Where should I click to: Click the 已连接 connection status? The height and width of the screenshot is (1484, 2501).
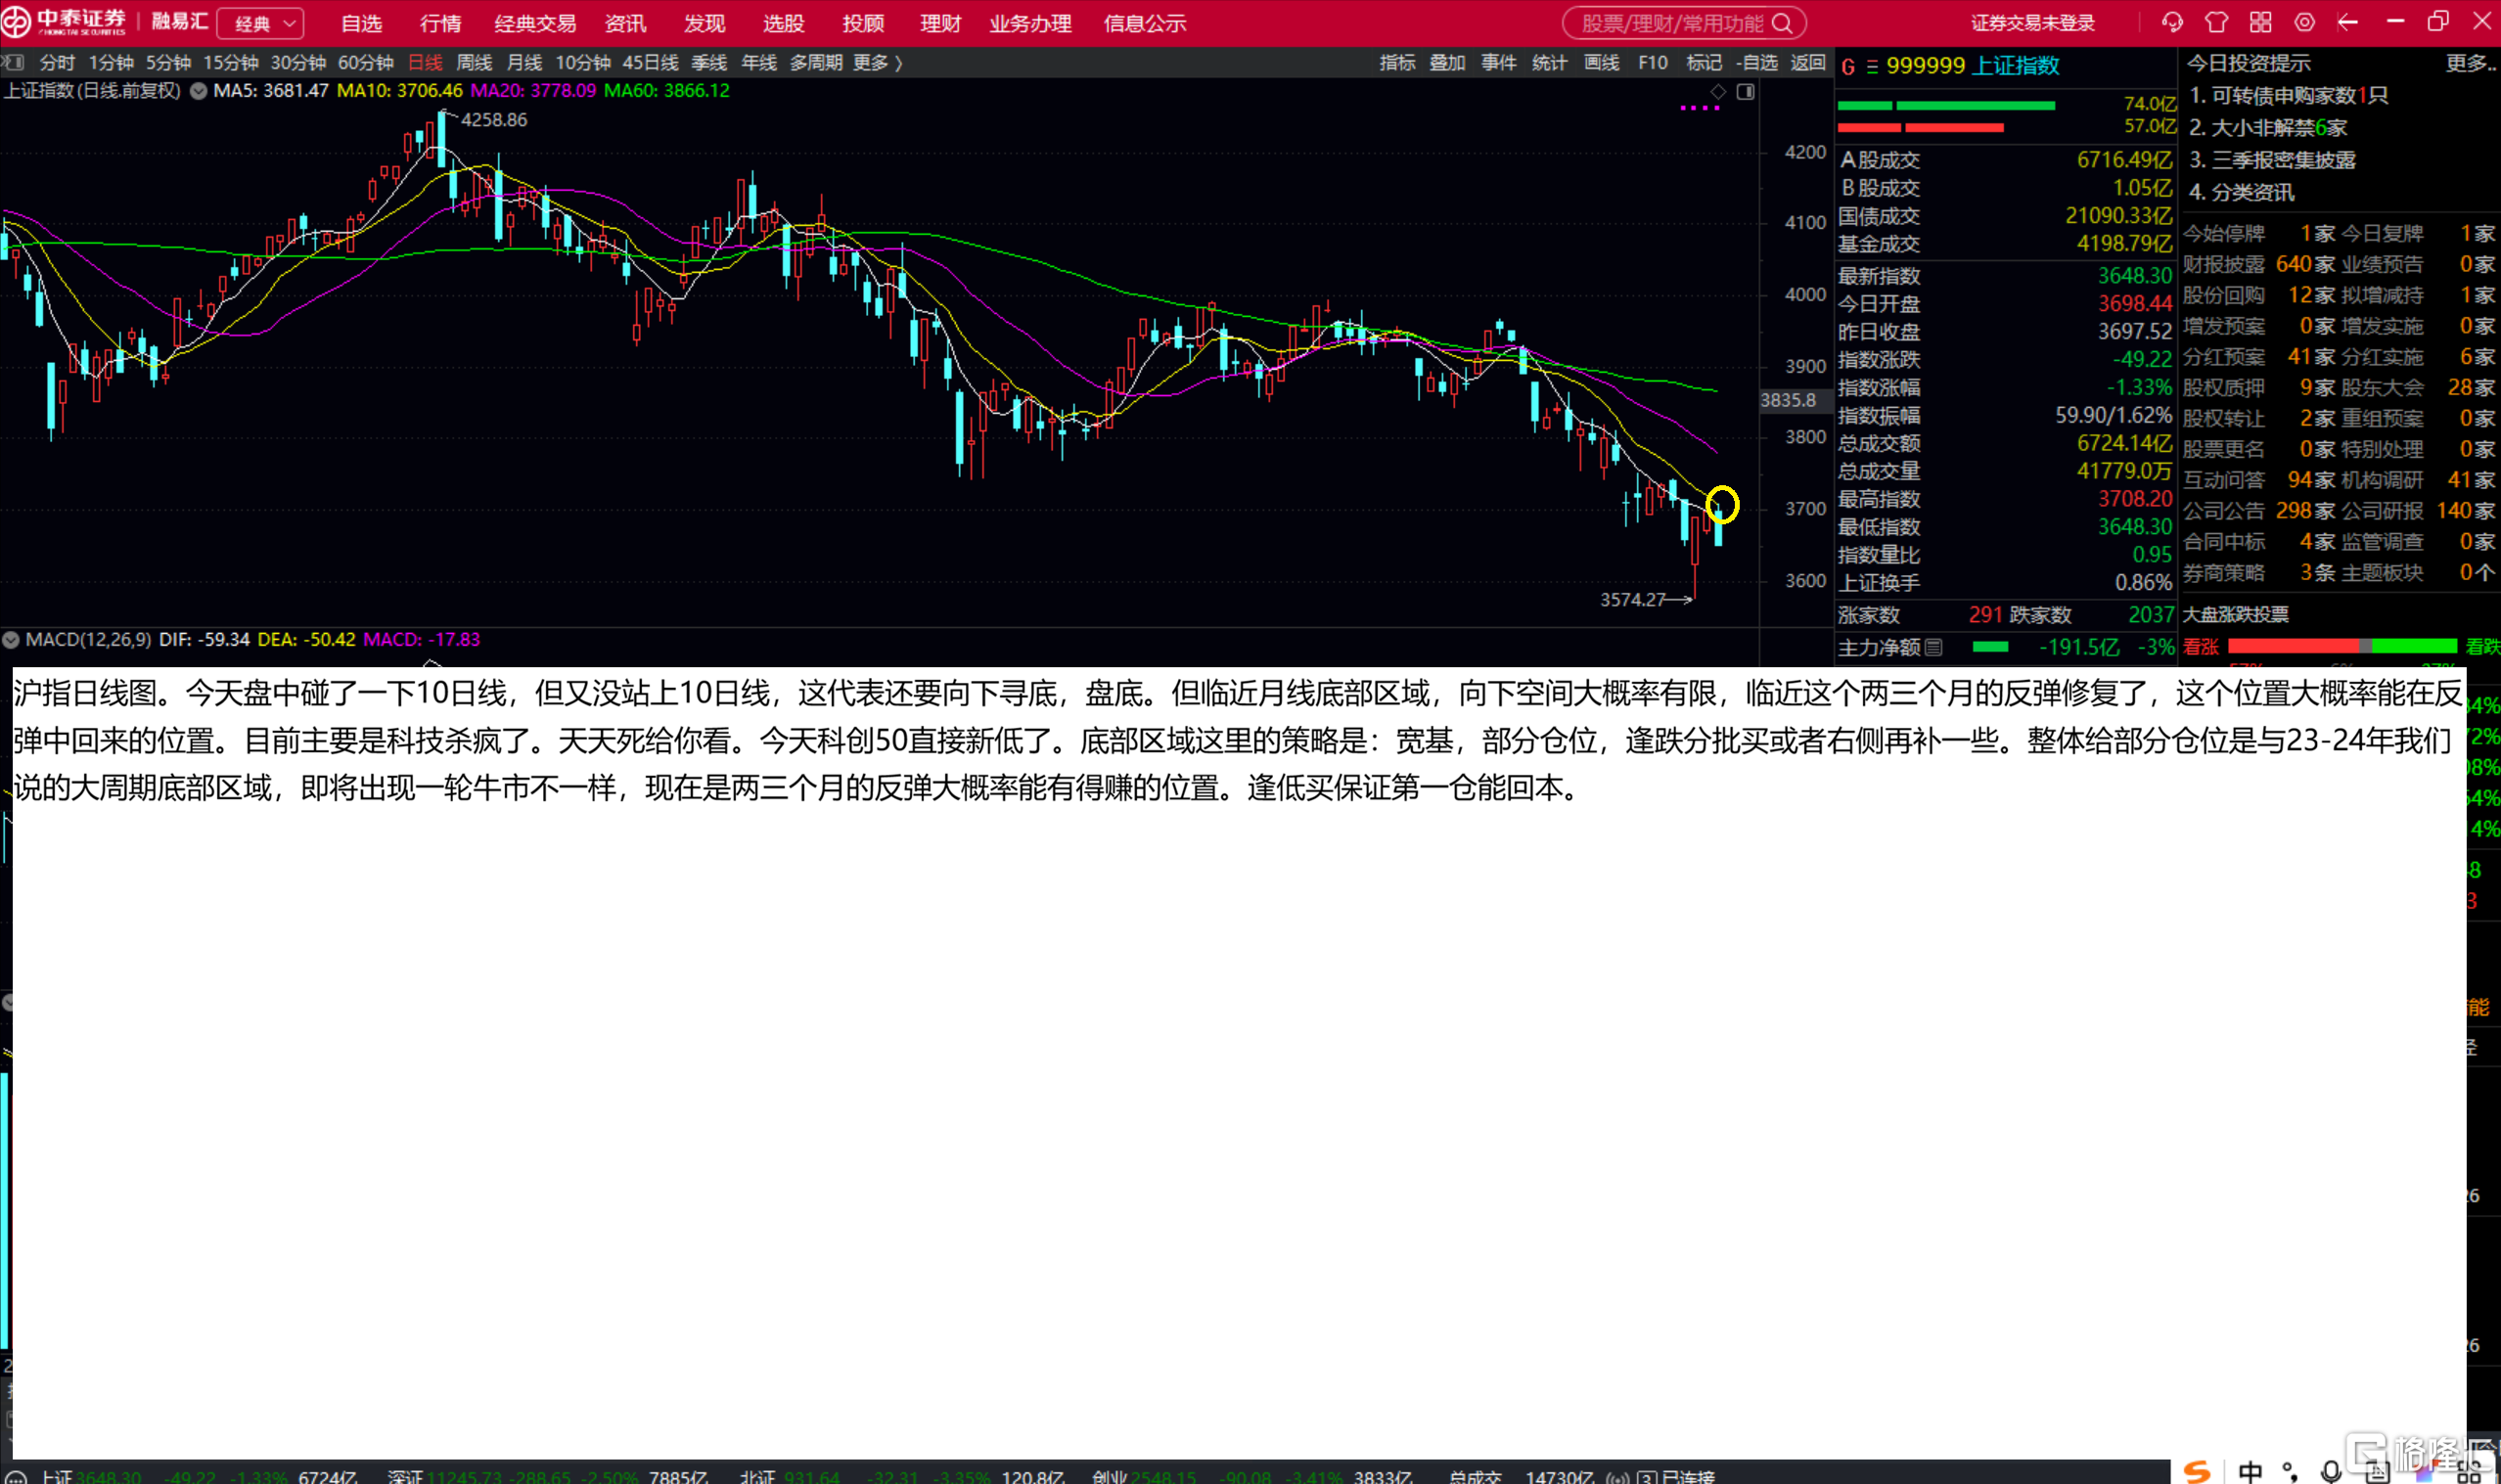(1688, 1476)
